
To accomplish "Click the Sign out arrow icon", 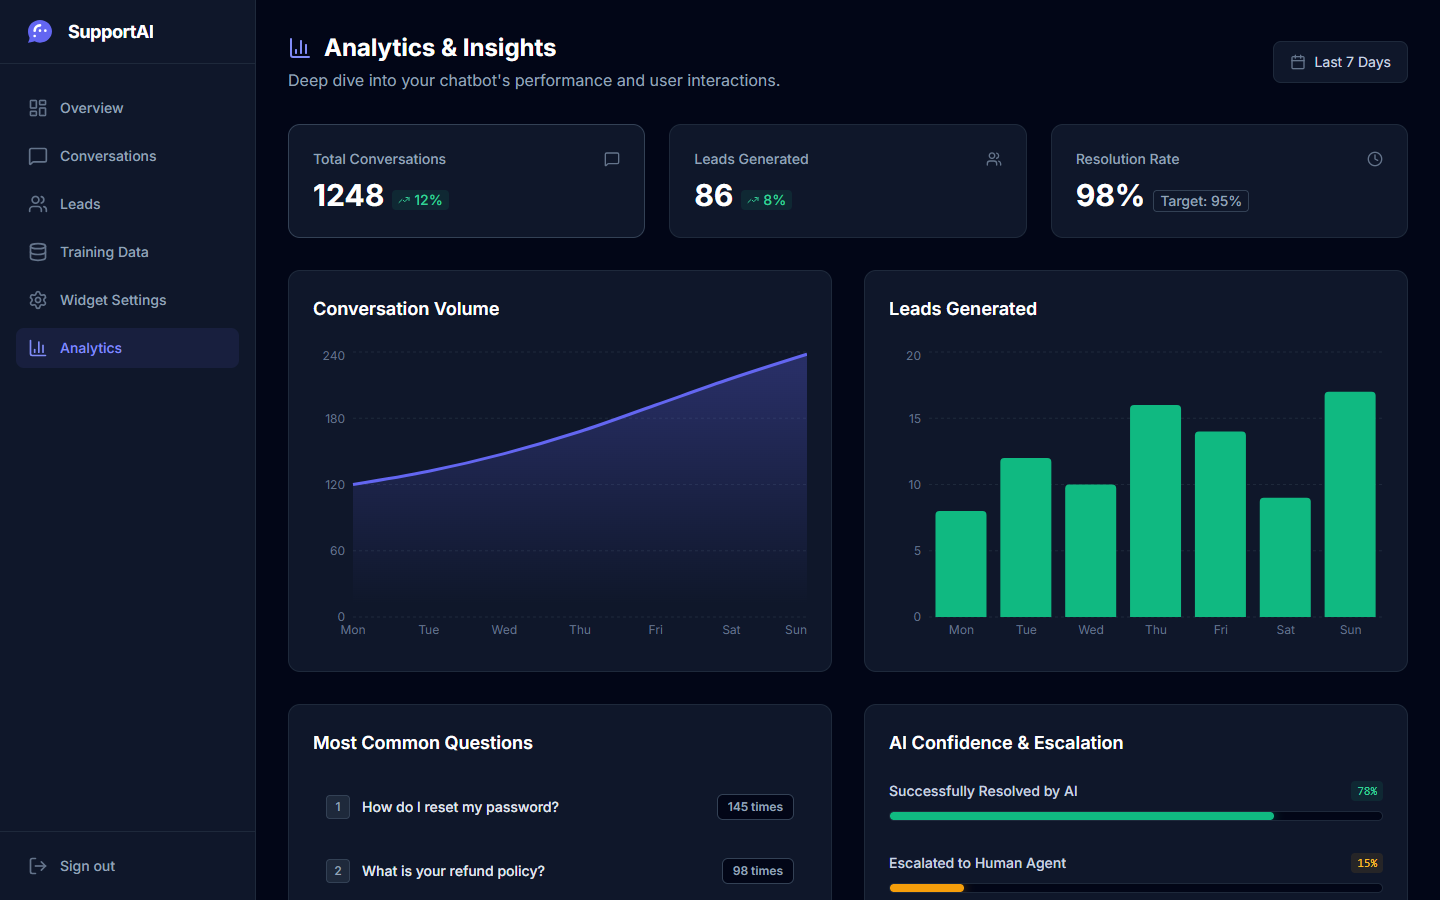I will click(38, 866).
